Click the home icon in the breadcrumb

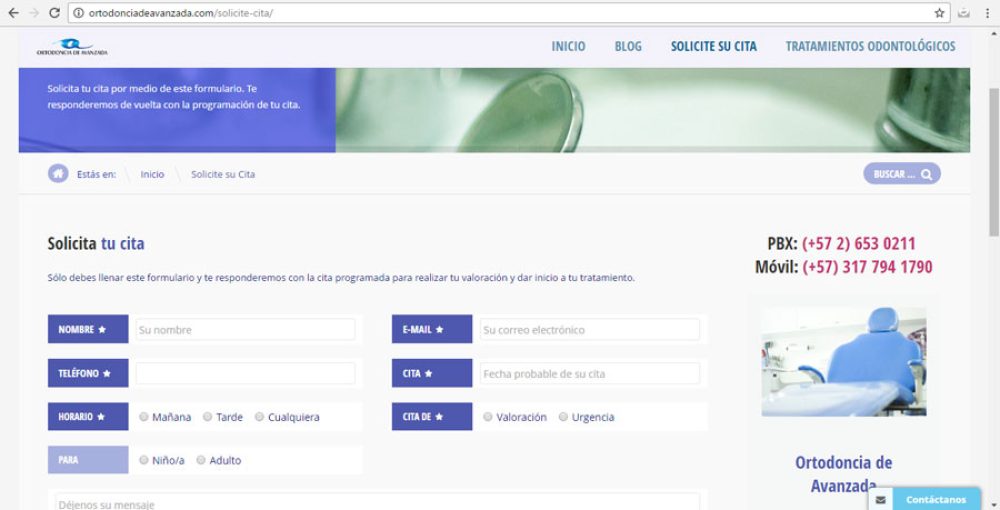point(58,174)
